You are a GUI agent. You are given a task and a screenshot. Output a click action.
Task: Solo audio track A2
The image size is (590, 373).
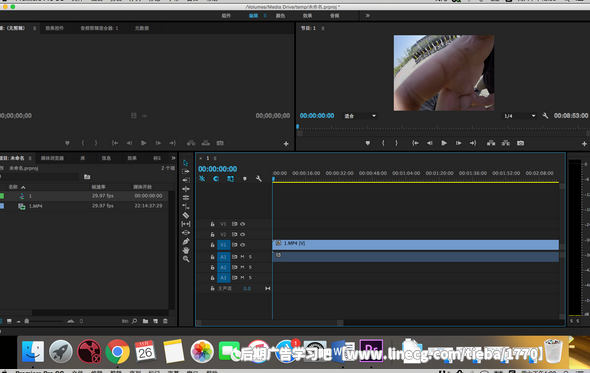[250, 267]
